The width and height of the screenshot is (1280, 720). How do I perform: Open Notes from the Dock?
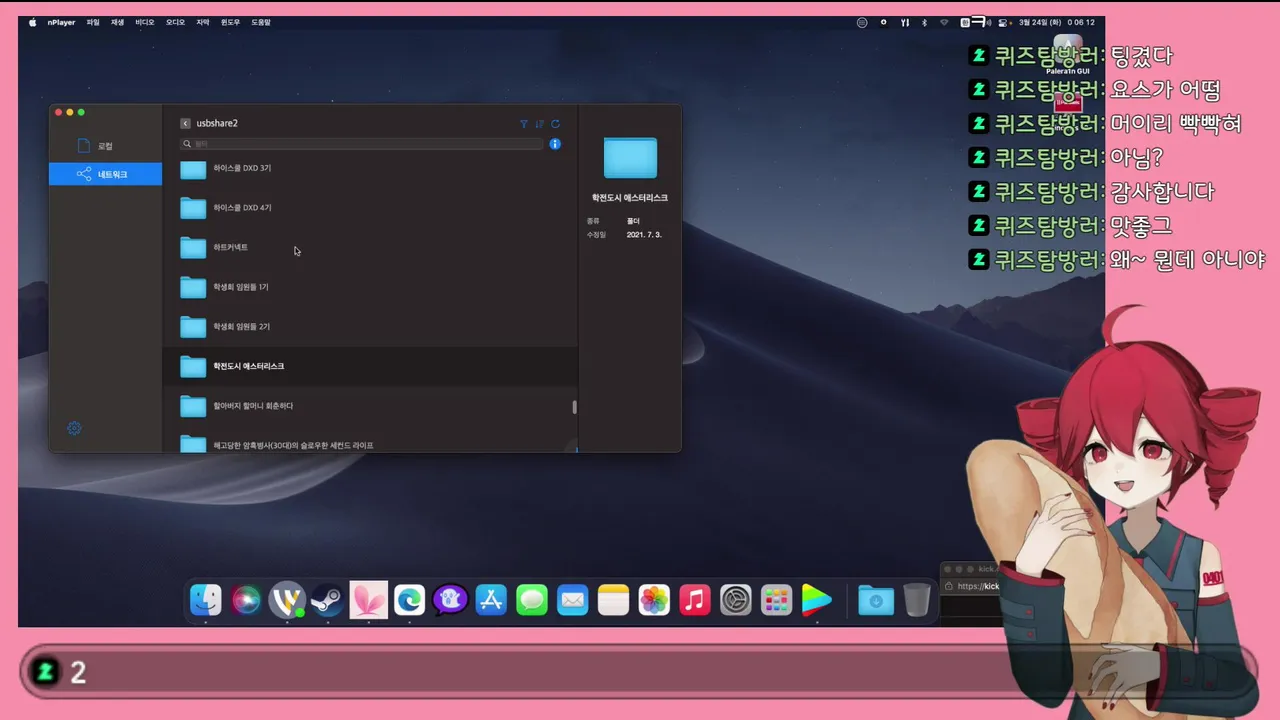(613, 600)
